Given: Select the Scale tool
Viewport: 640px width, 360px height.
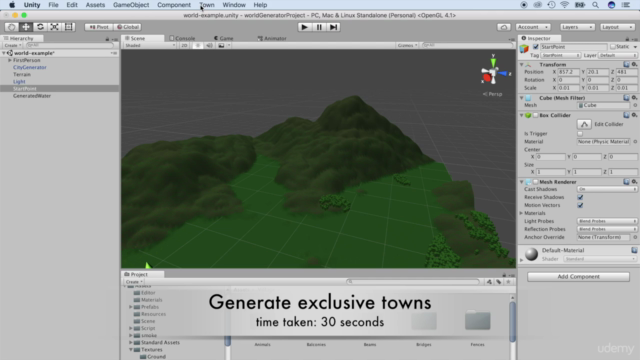Looking at the screenshot, I should (x=54, y=27).
